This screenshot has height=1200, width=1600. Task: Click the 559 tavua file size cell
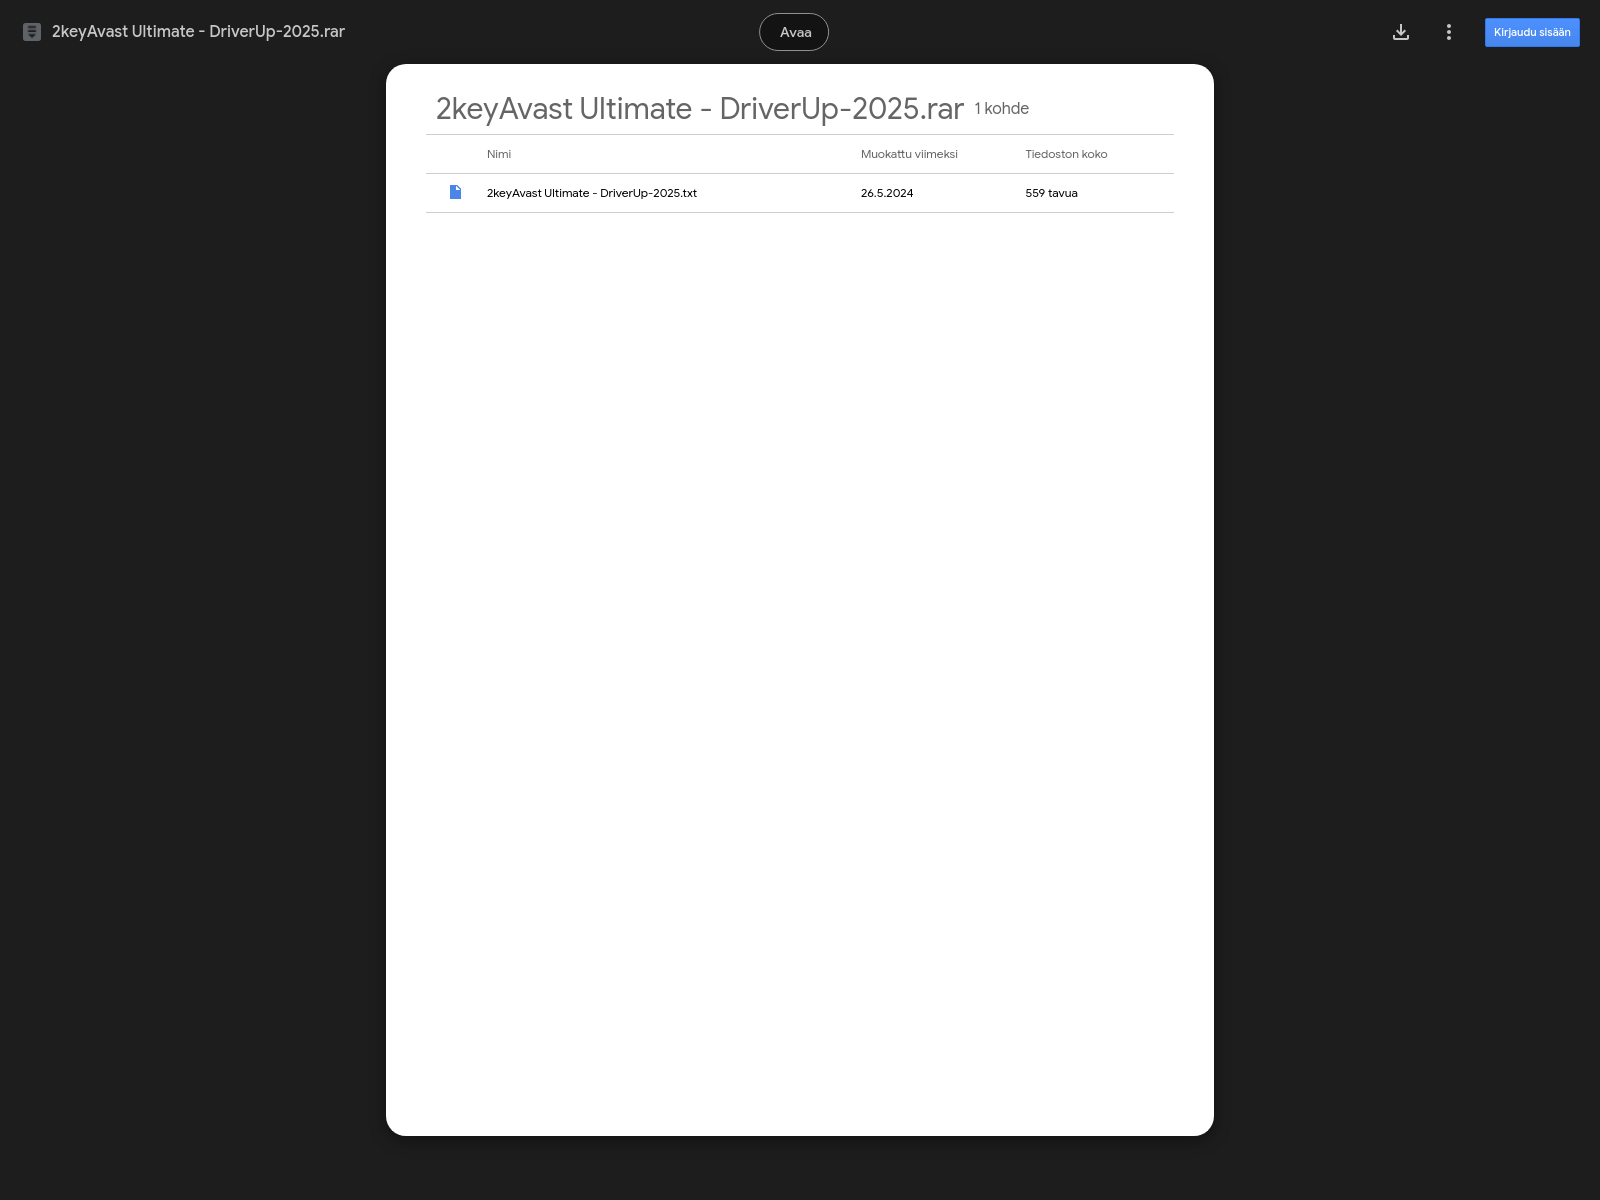[1051, 193]
